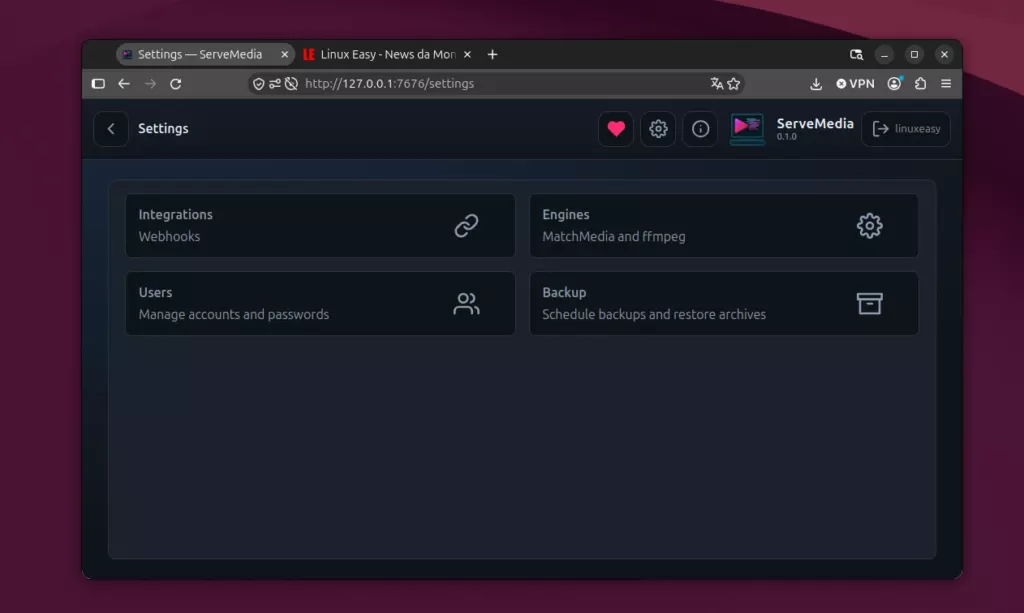Screen dimensions: 1024x613
Task: Open the info circle icon
Action: point(700,129)
